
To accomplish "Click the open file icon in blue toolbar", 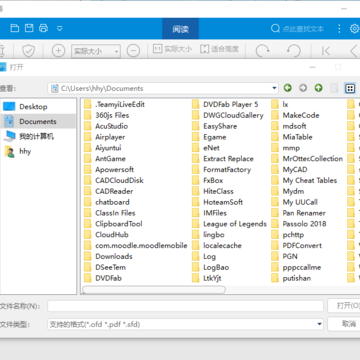I will 14,28.
